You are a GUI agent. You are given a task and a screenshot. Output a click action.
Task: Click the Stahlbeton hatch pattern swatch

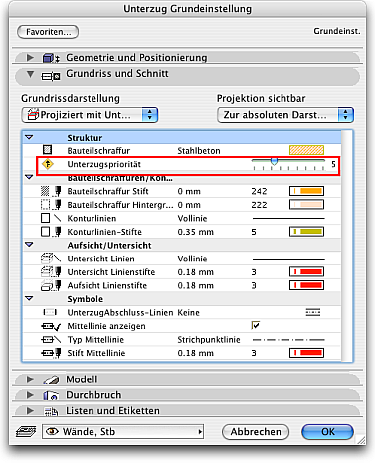(x=306, y=150)
